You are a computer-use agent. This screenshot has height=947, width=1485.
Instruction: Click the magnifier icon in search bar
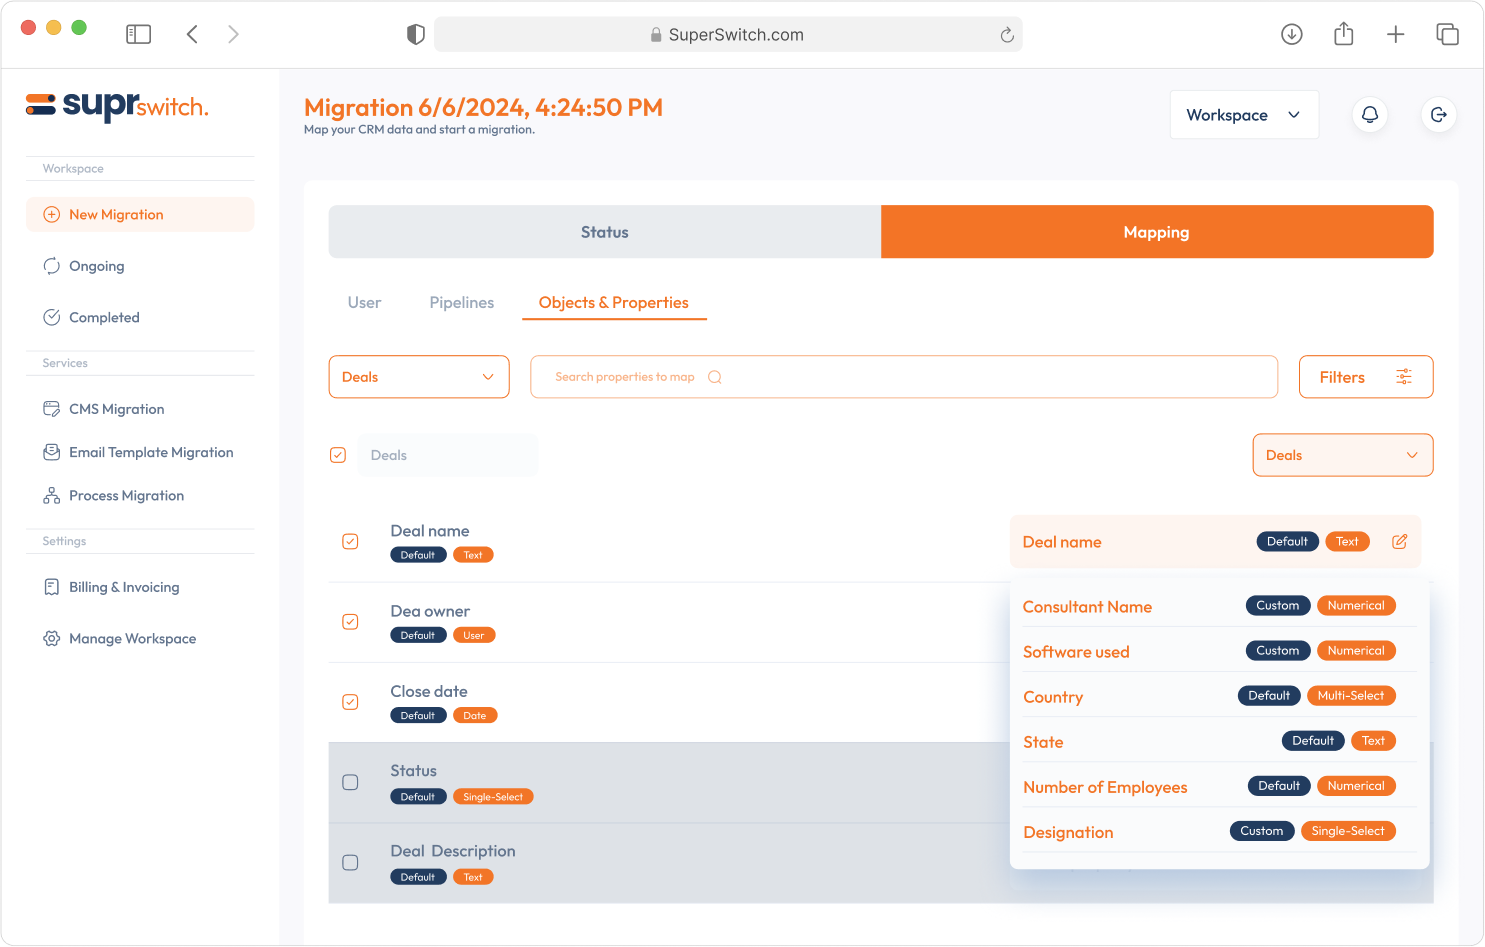(714, 377)
